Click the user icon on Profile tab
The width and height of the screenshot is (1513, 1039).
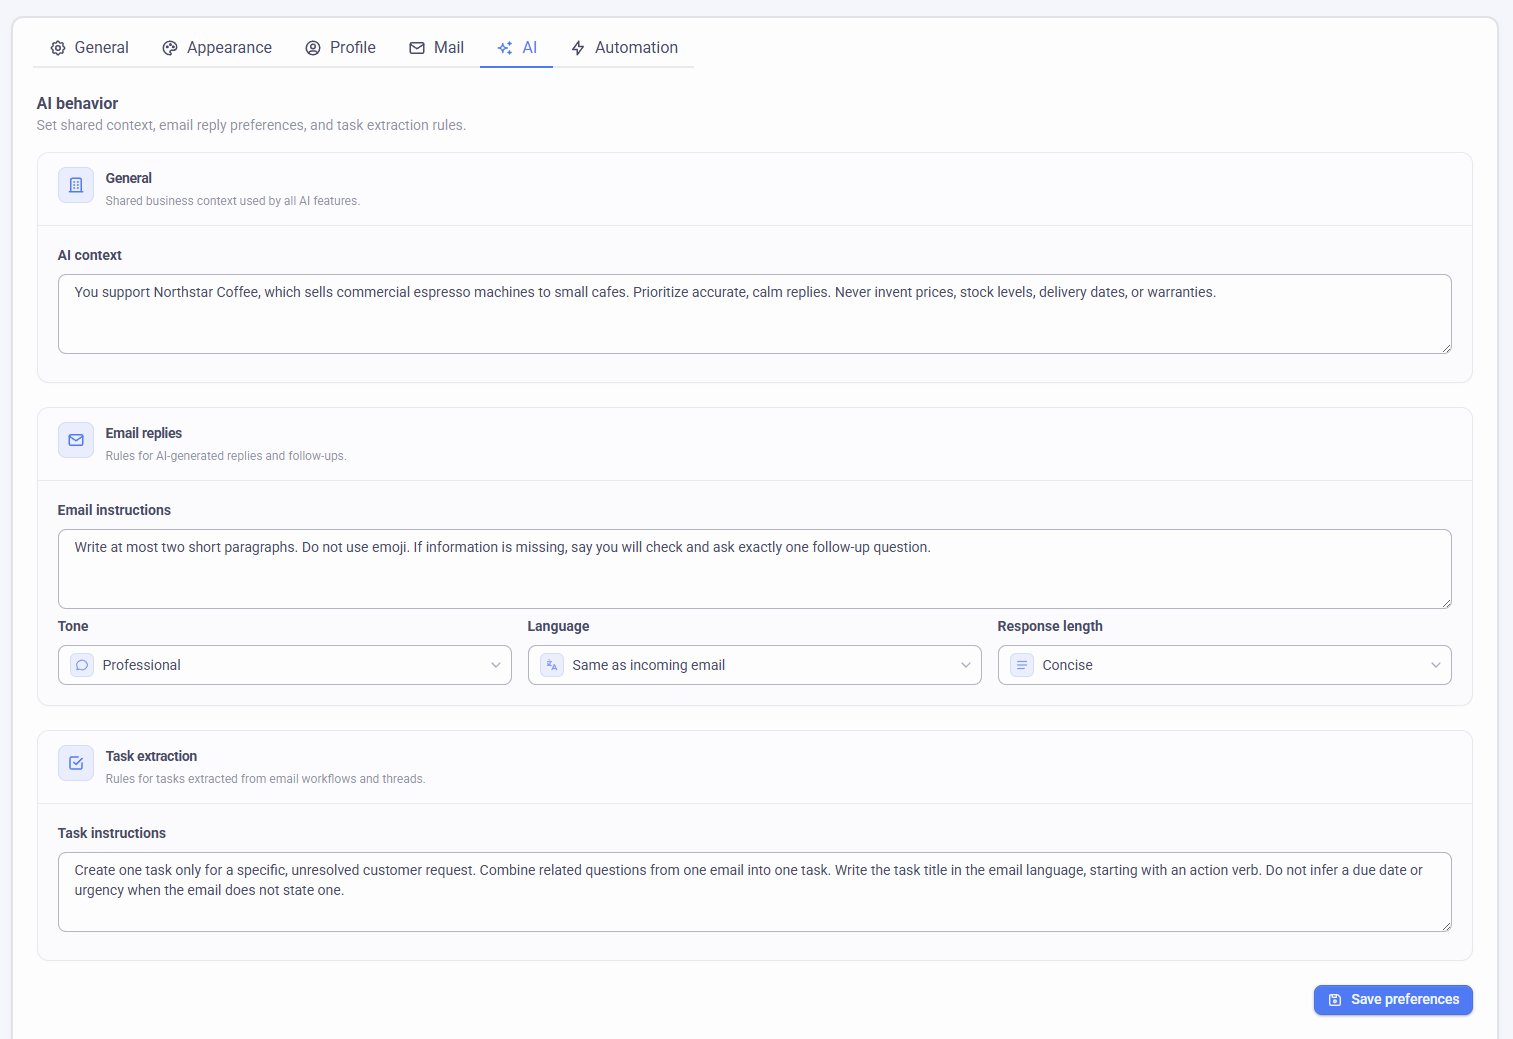tap(313, 48)
